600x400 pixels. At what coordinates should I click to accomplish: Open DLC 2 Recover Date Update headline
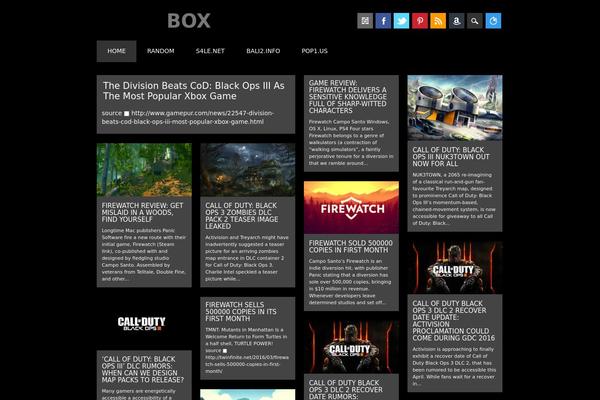coord(453,321)
